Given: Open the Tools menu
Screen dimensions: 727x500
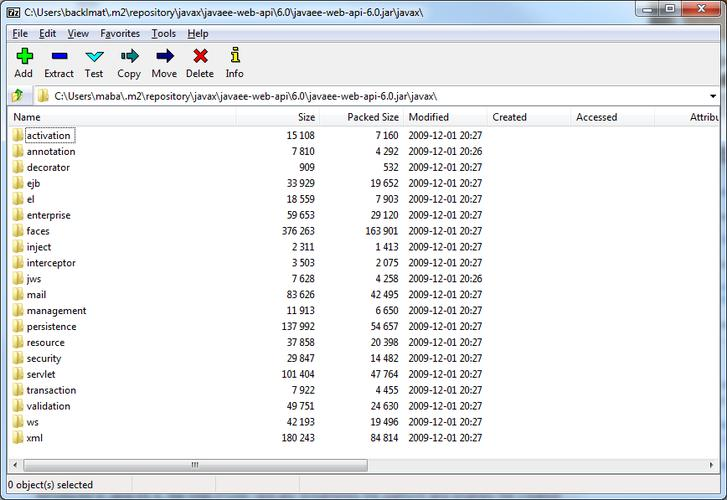Looking at the screenshot, I should [x=164, y=33].
